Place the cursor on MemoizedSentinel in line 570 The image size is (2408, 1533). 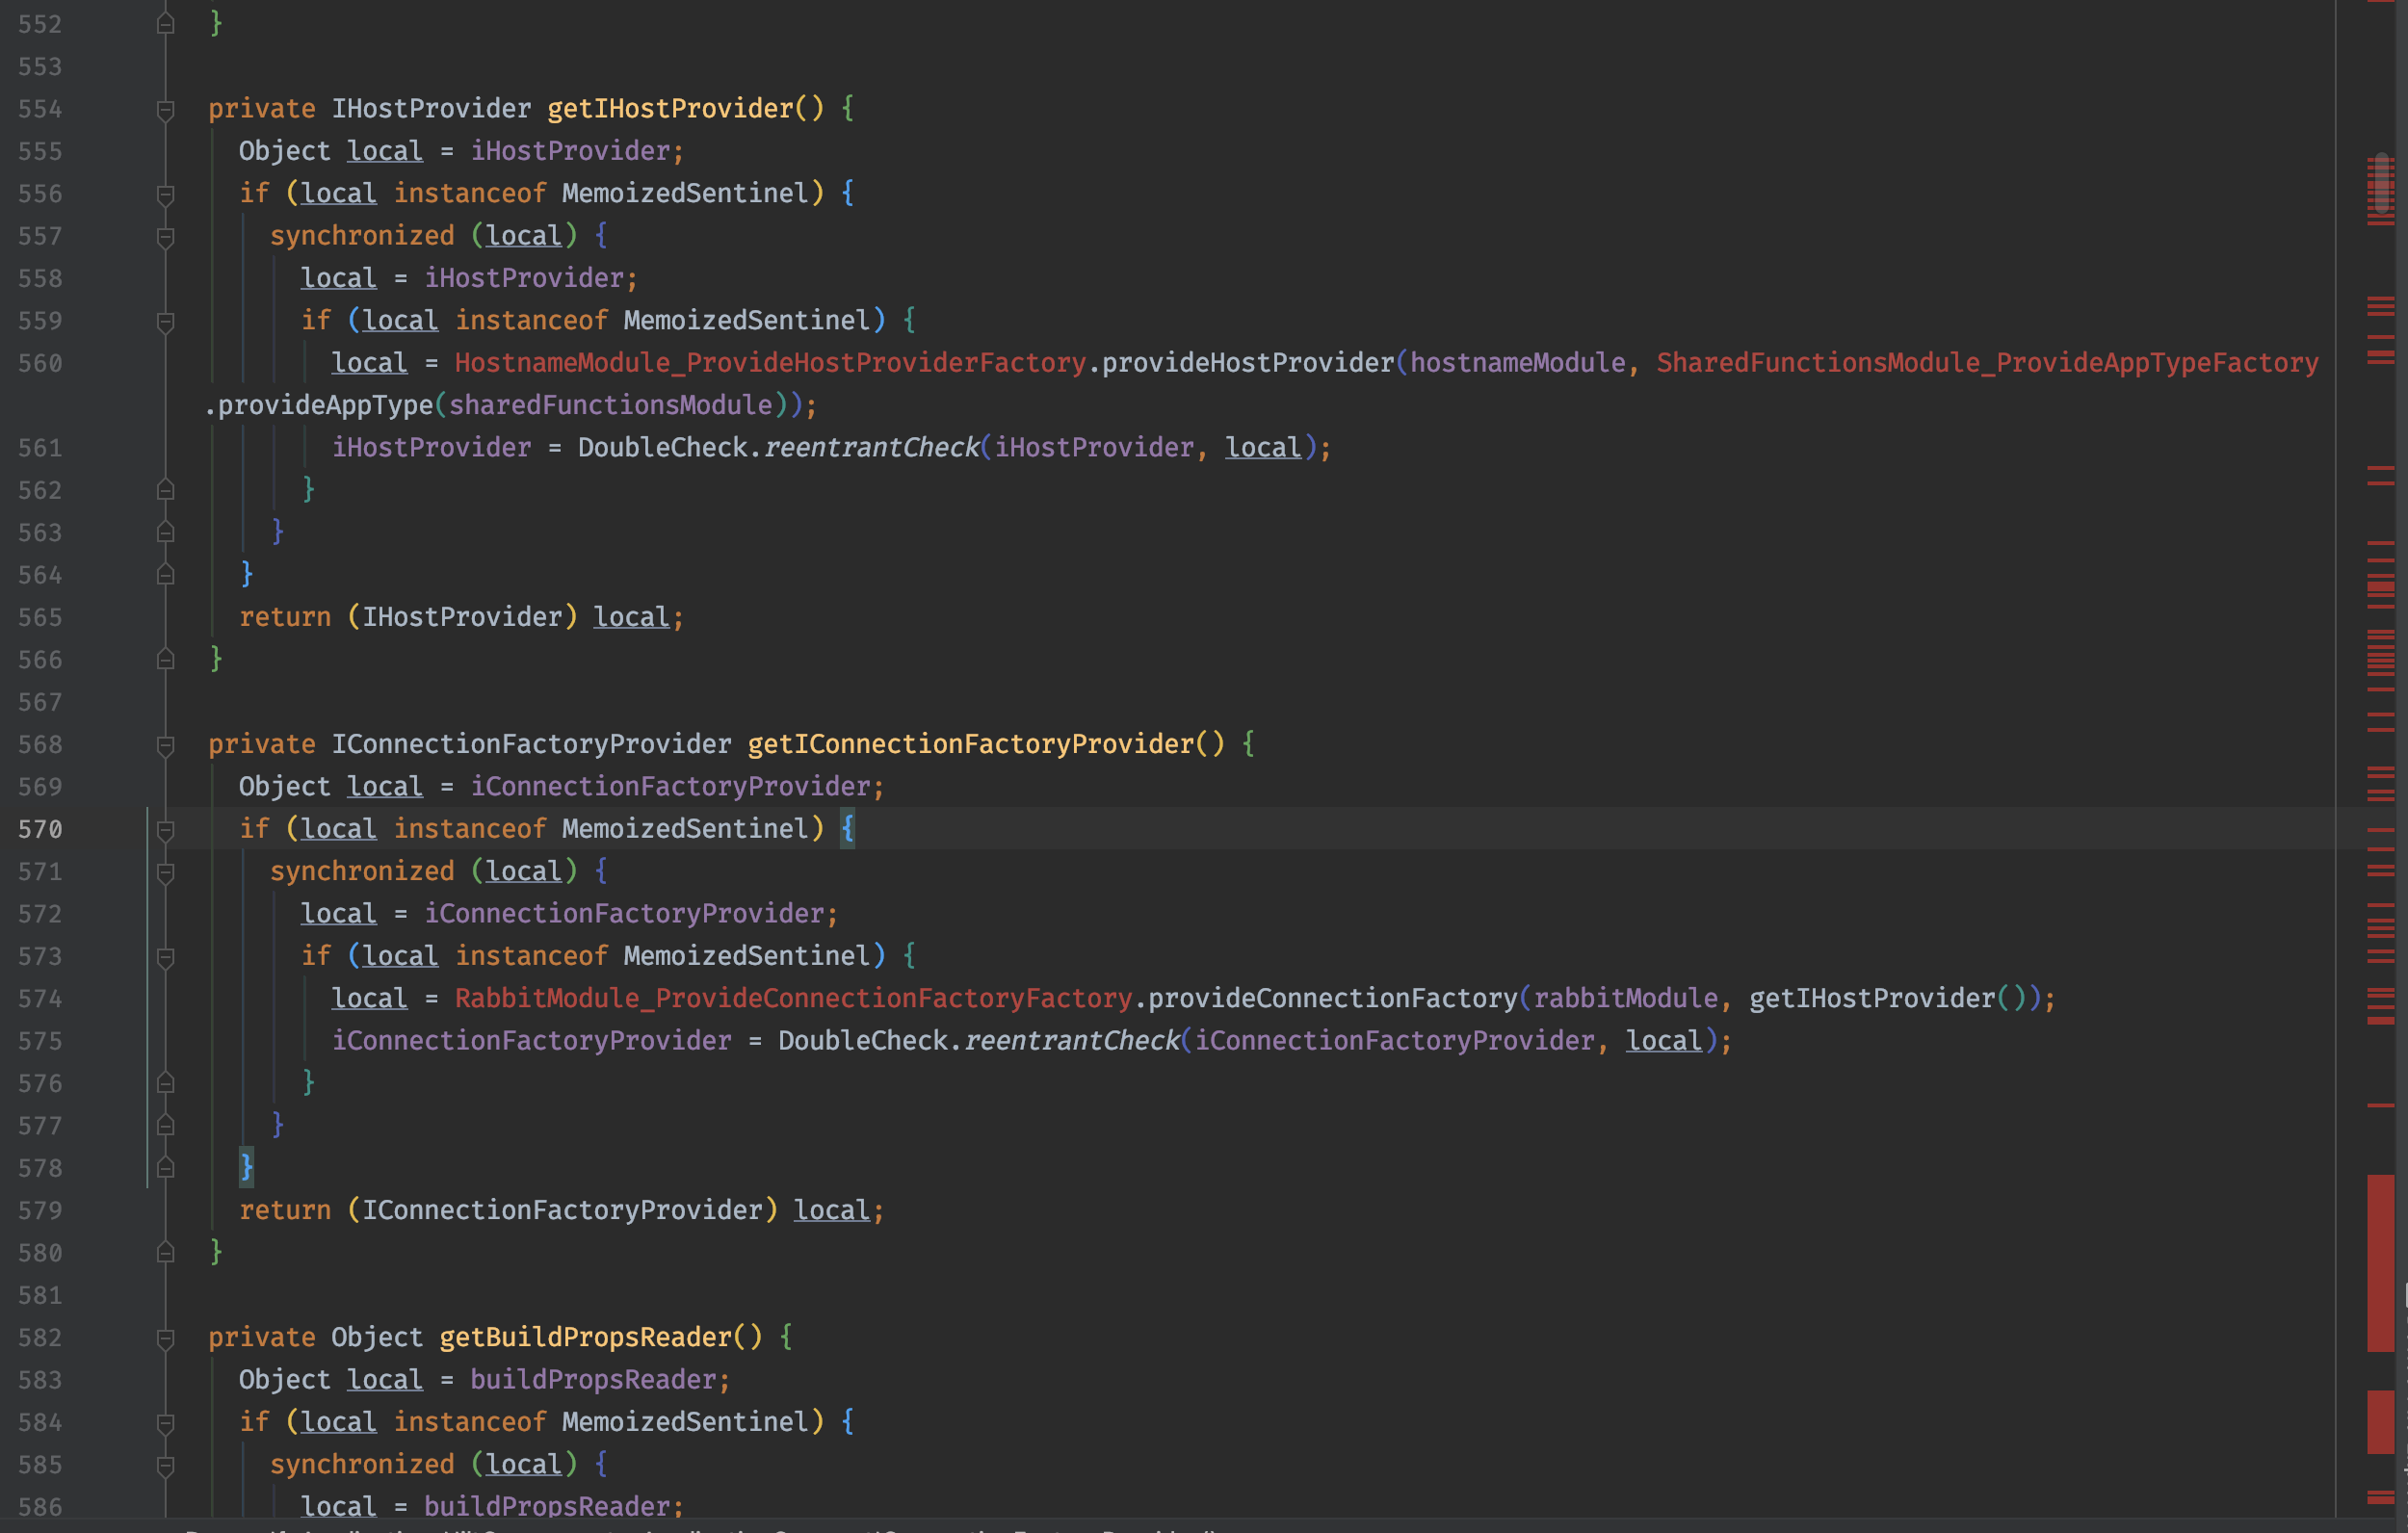point(688,829)
